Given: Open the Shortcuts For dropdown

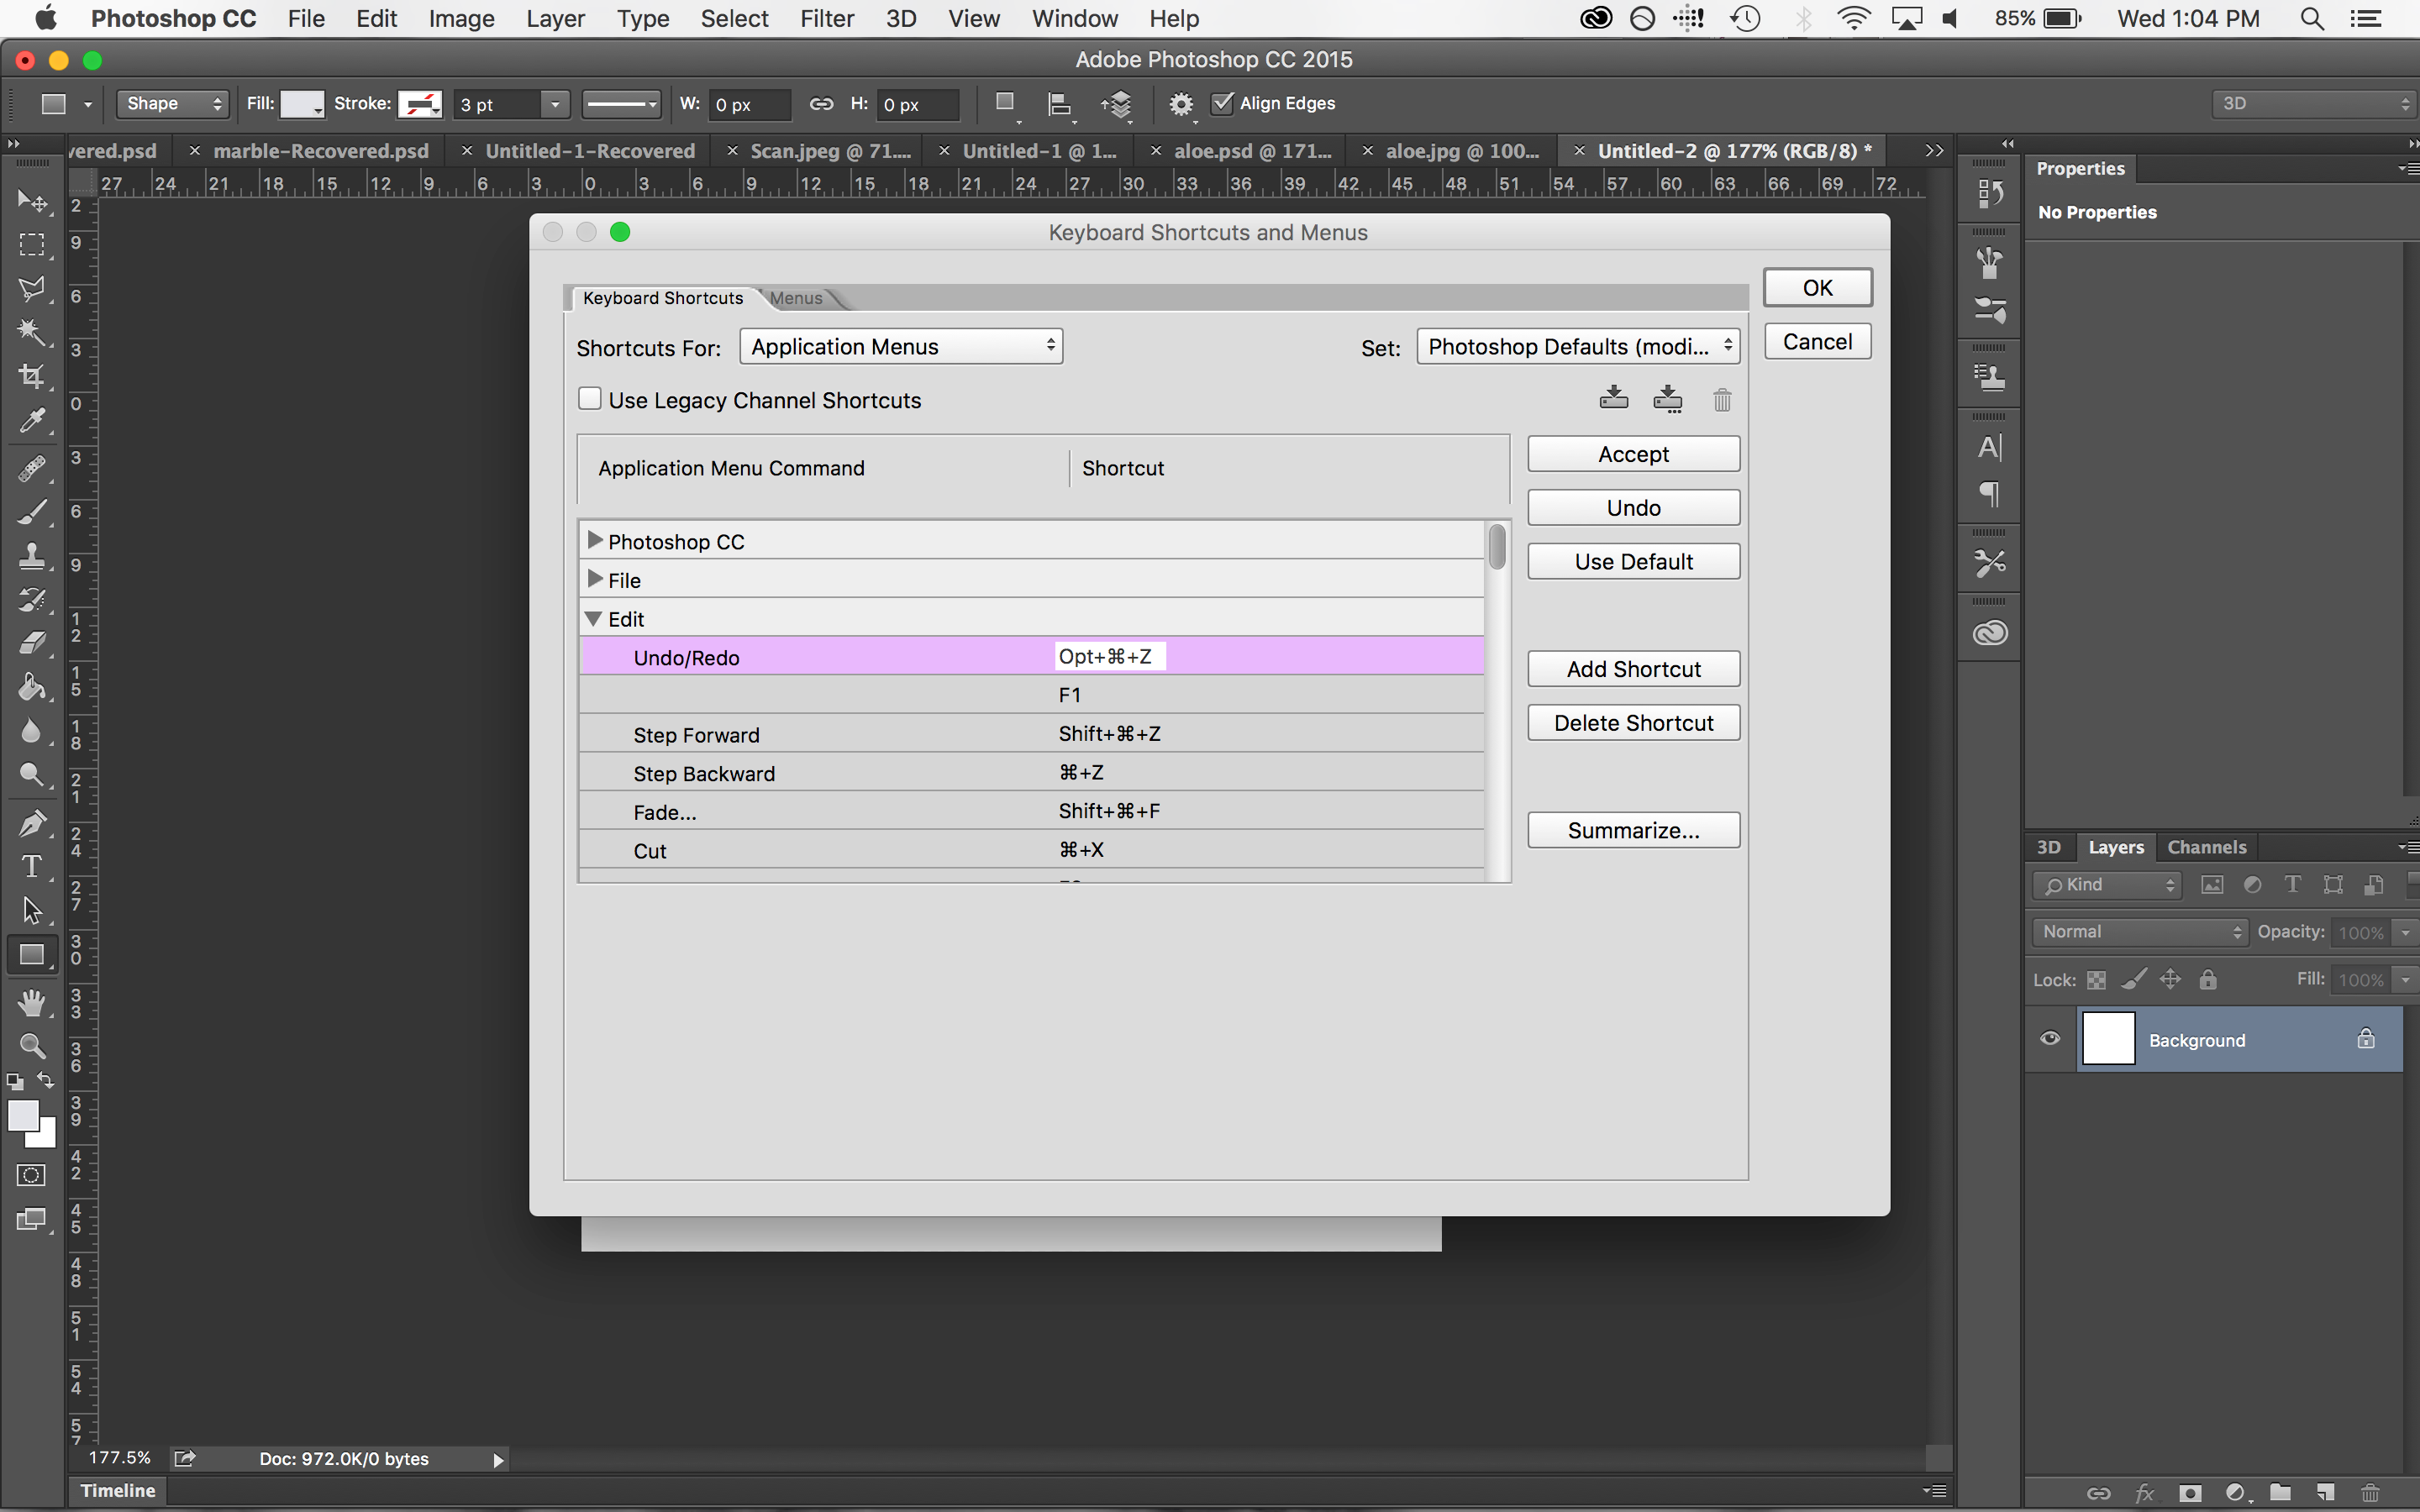Looking at the screenshot, I should coord(901,346).
